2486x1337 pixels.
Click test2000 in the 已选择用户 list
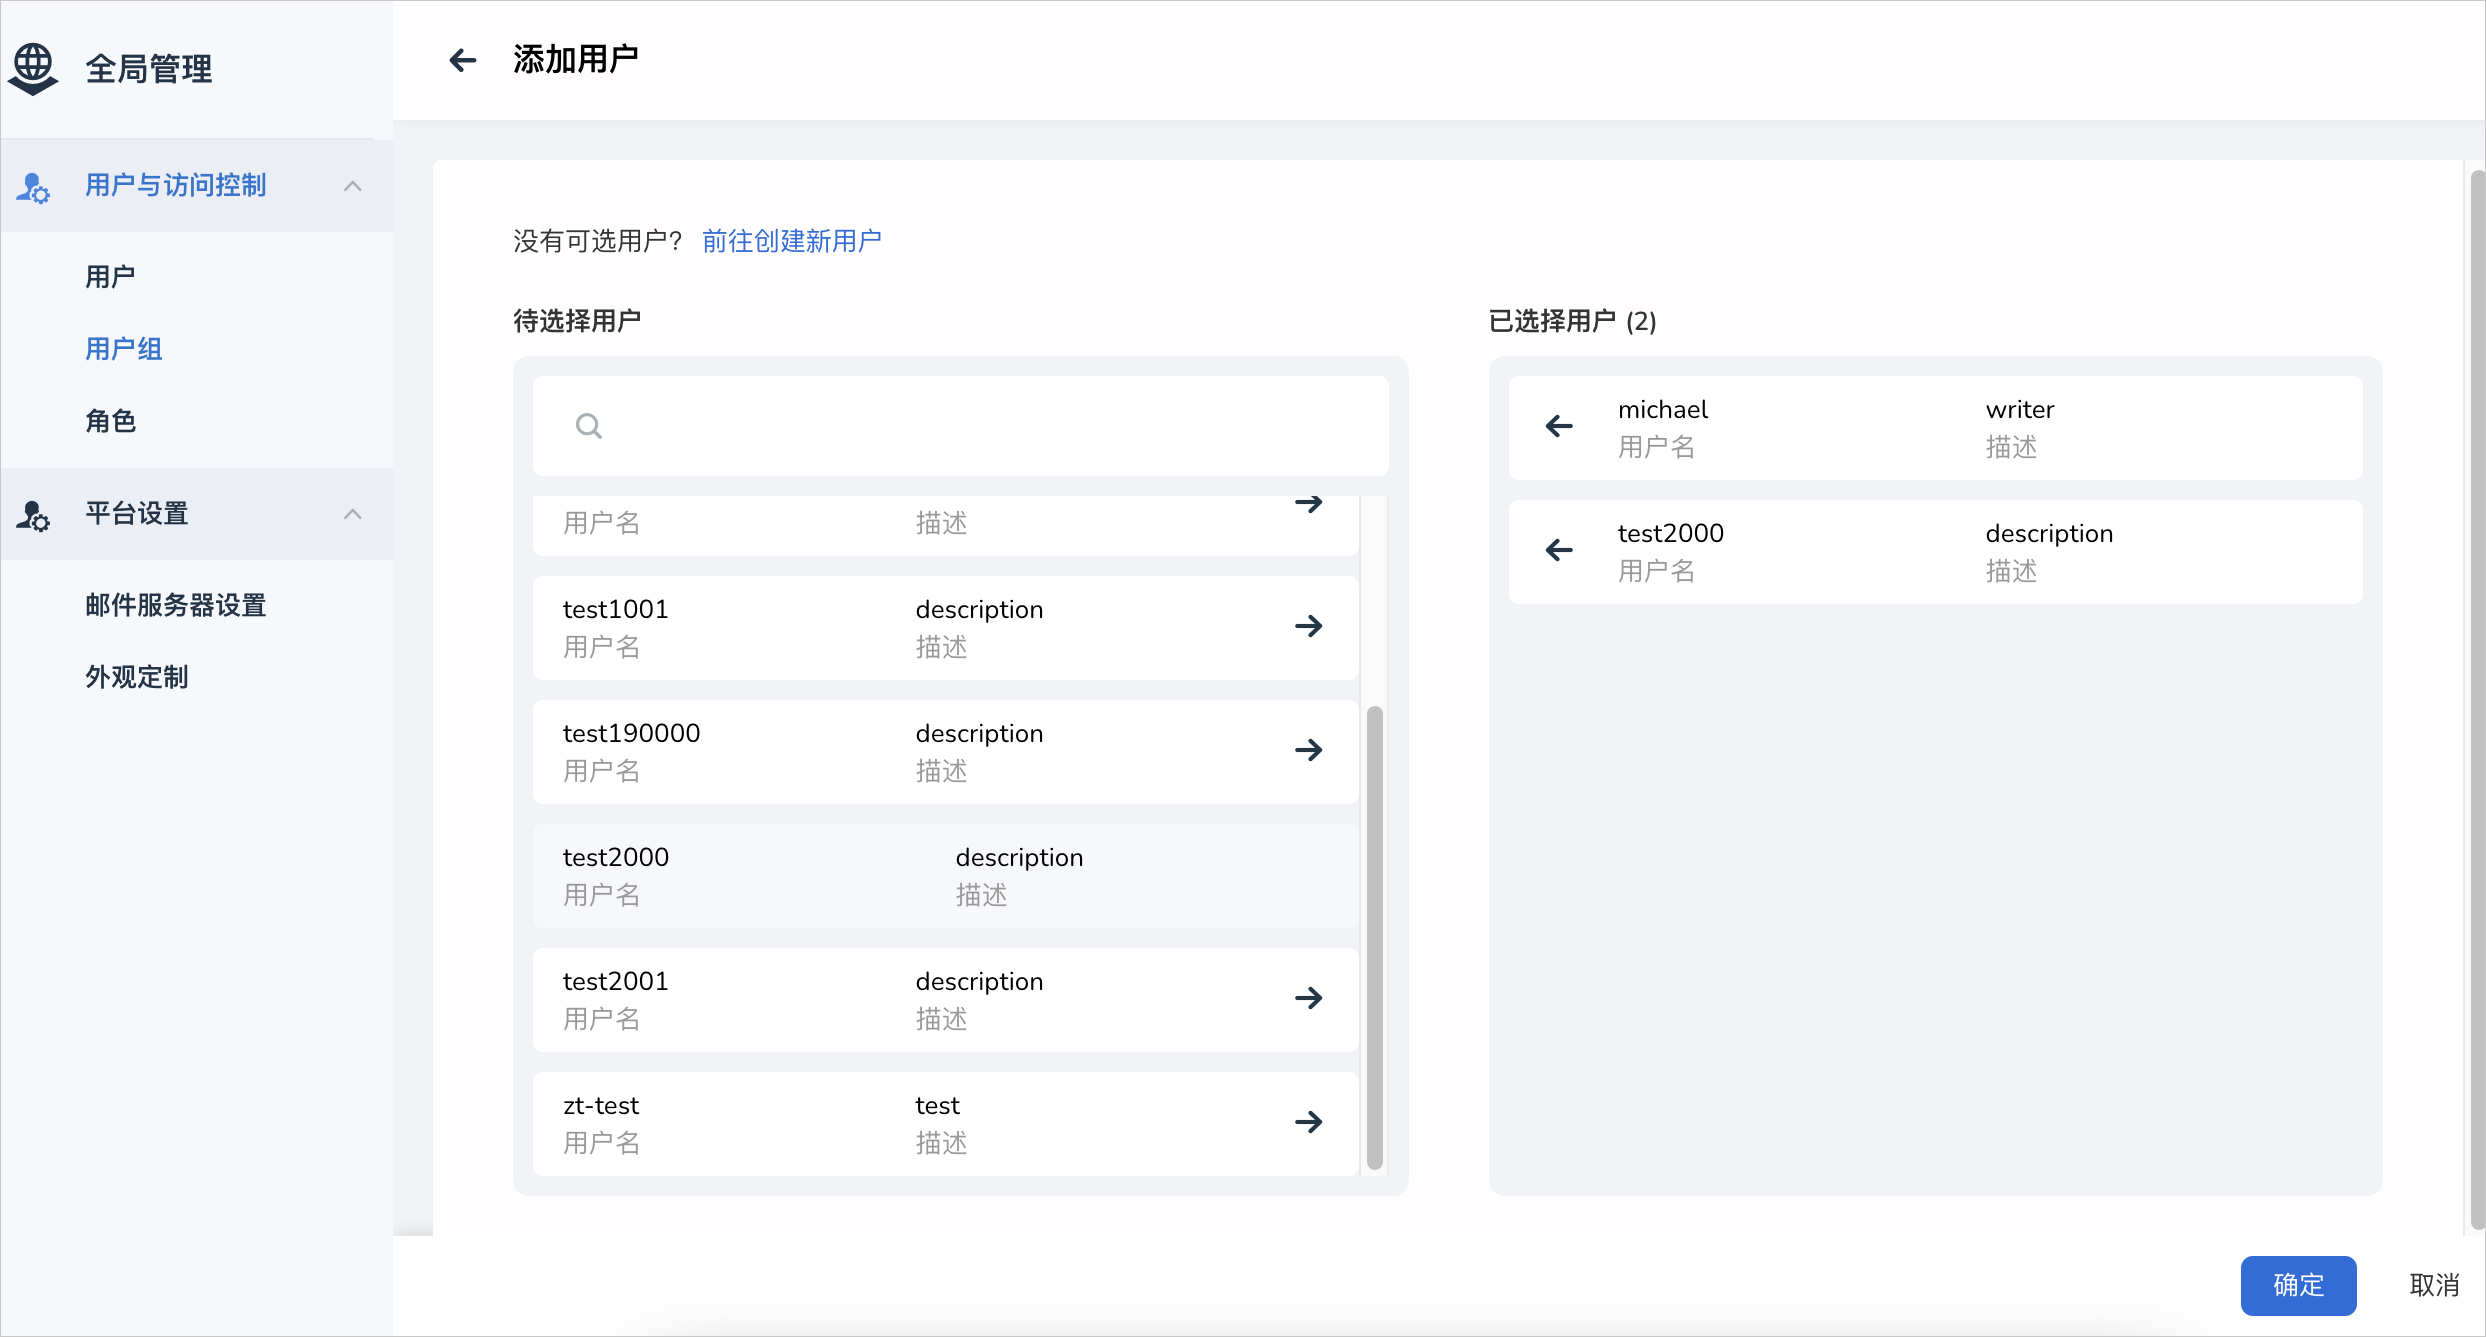click(x=1671, y=533)
